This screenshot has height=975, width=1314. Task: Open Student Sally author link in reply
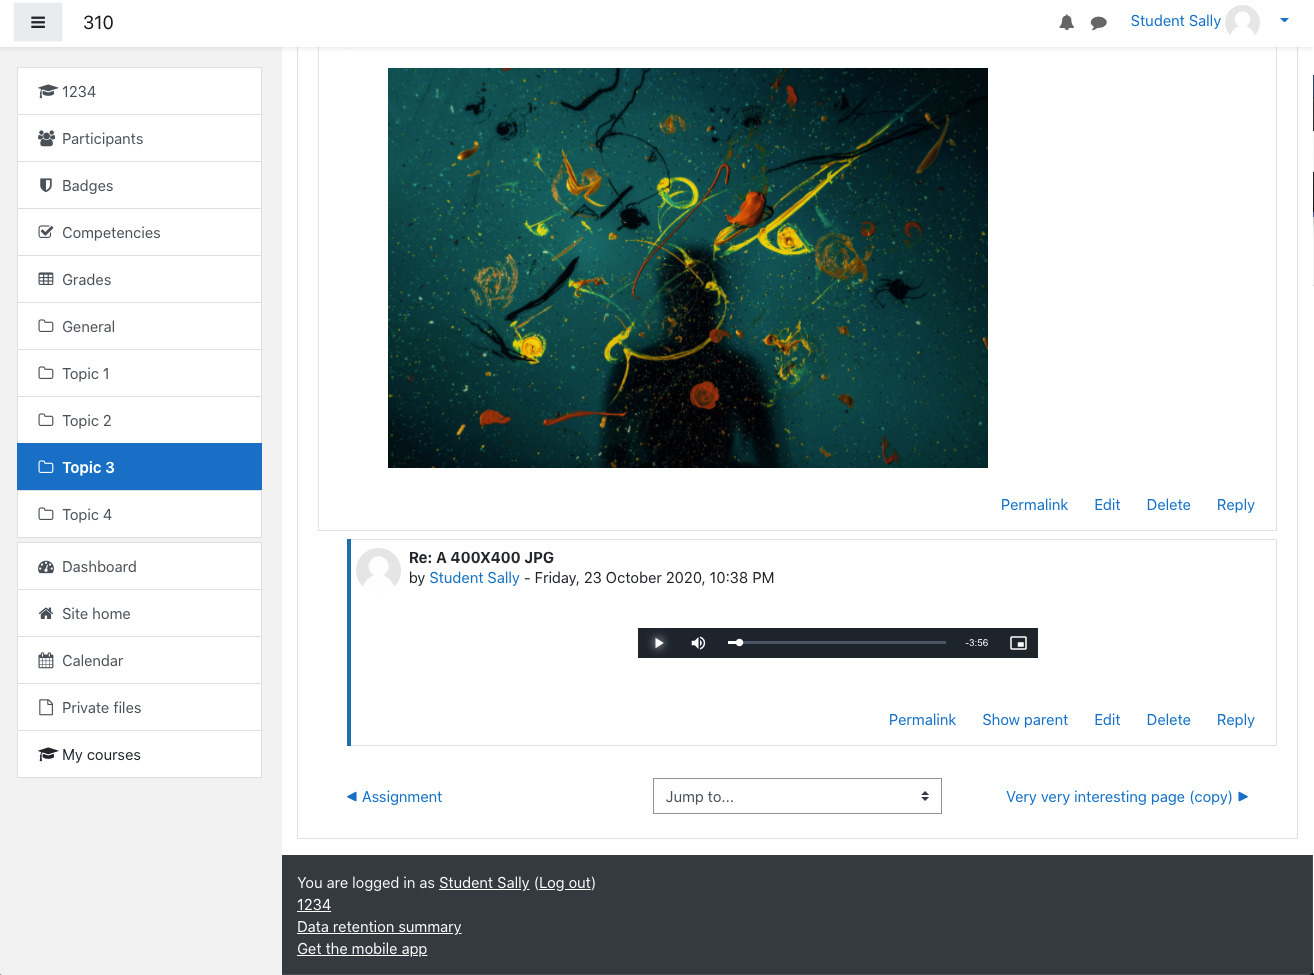coord(474,578)
